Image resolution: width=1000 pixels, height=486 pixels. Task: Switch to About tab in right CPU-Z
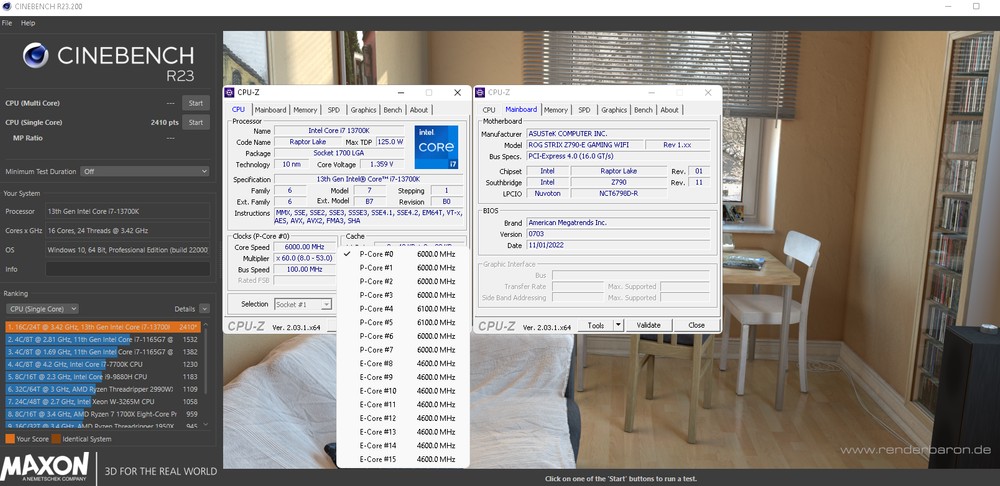[x=670, y=110]
